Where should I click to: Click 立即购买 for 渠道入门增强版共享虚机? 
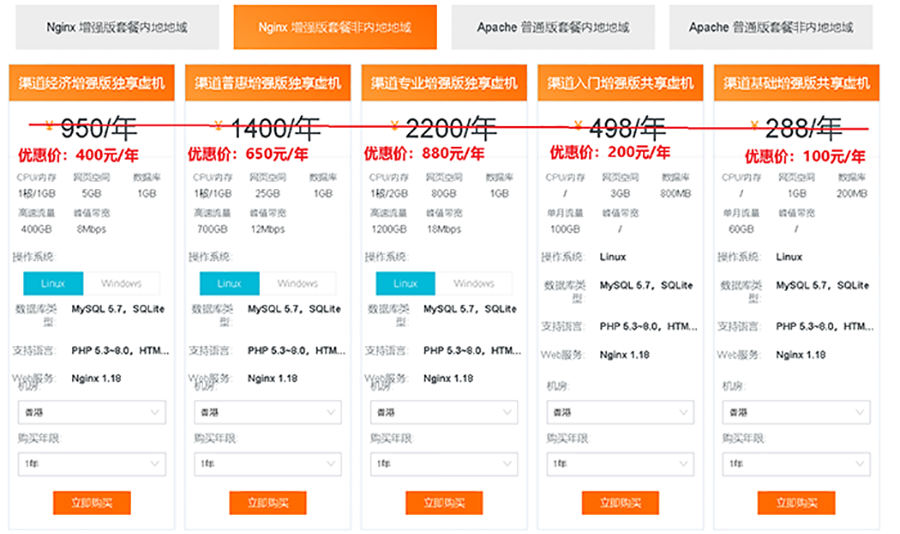click(619, 503)
